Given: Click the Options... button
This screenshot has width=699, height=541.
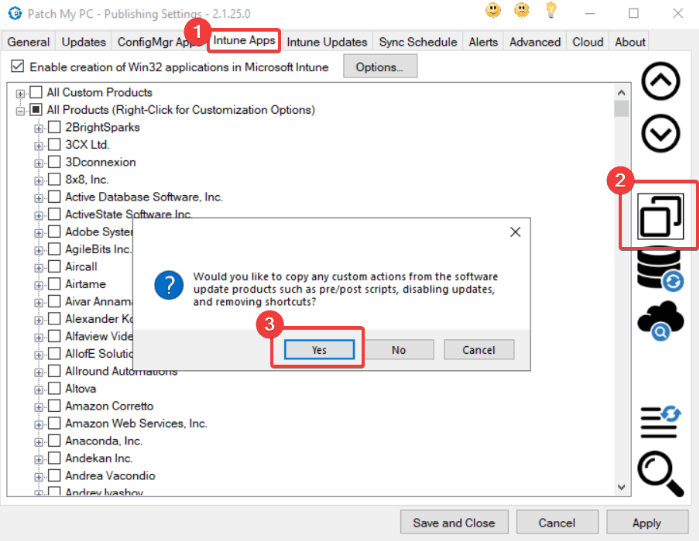Looking at the screenshot, I should click(x=380, y=66).
